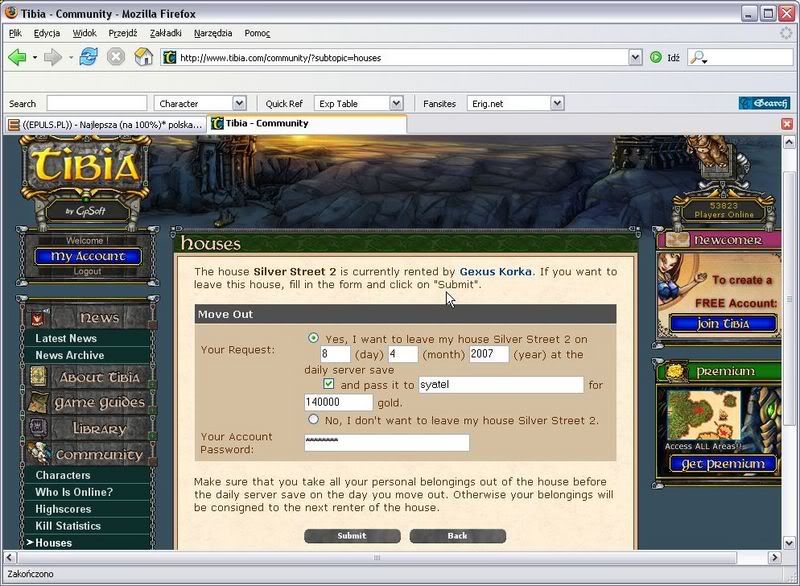Click the Back navigation arrow
The width and height of the screenshot is (800, 586).
(x=17, y=57)
